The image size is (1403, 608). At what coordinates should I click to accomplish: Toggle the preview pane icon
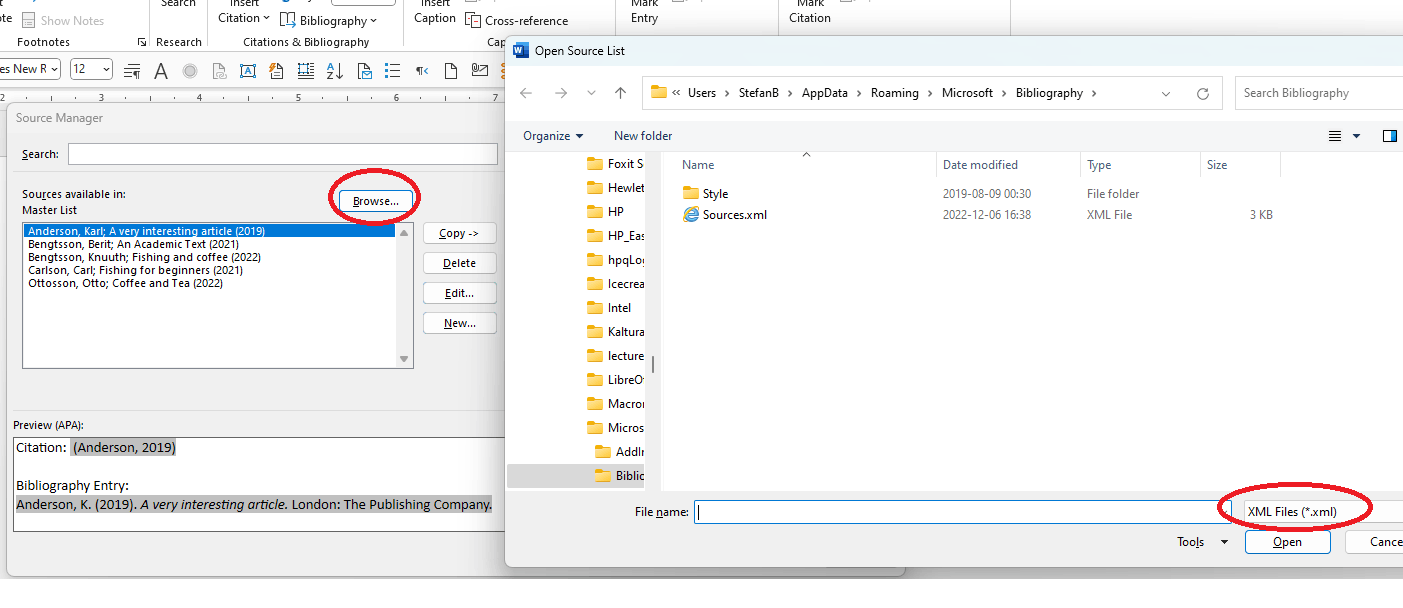pyautogui.click(x=1389, y=136)
